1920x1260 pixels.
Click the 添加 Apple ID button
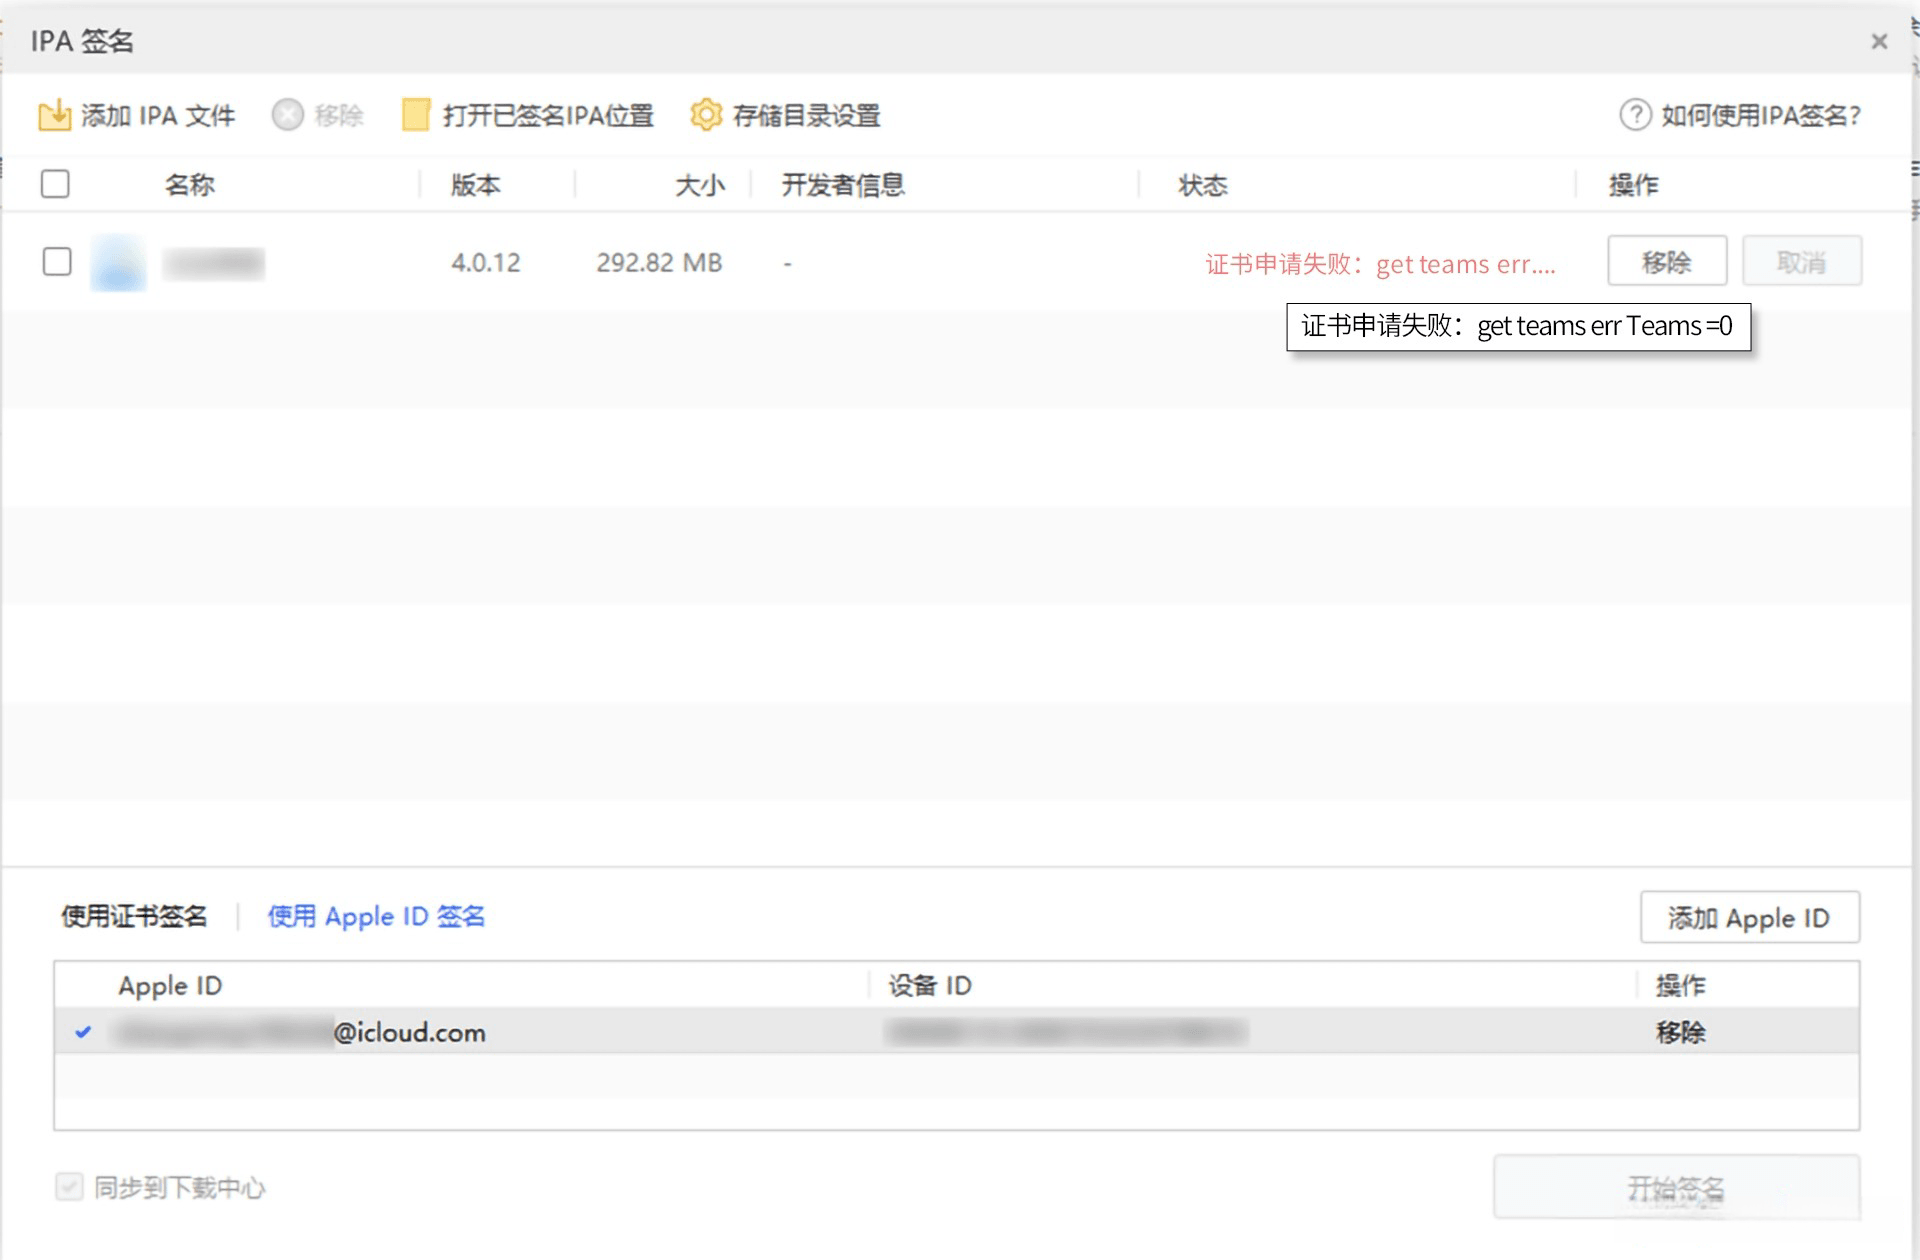tap(1749, 917)
